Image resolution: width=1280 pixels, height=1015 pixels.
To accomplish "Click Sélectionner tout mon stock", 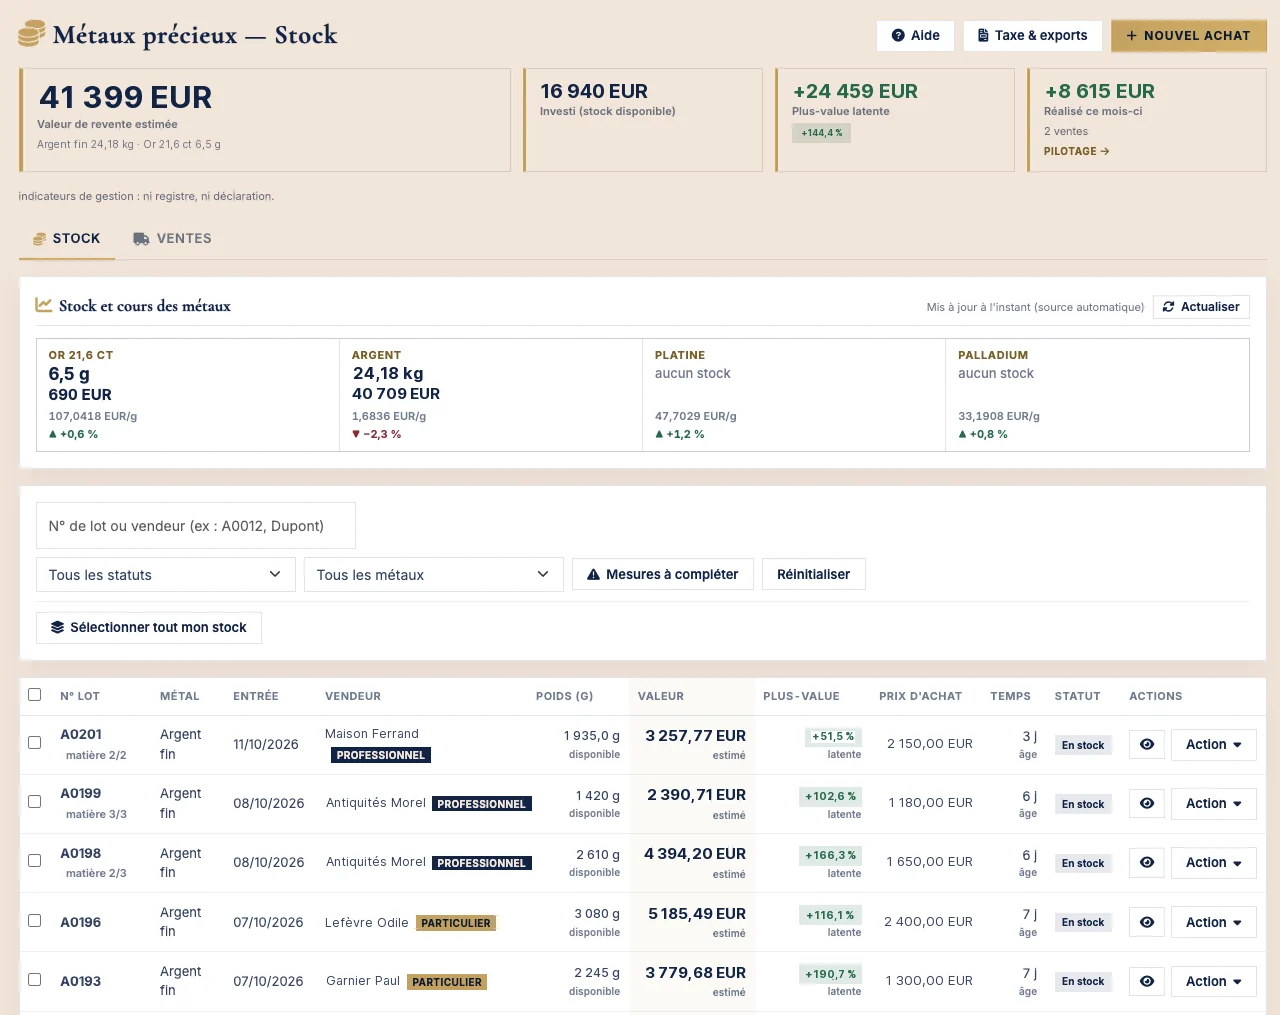I will [149, 628].
